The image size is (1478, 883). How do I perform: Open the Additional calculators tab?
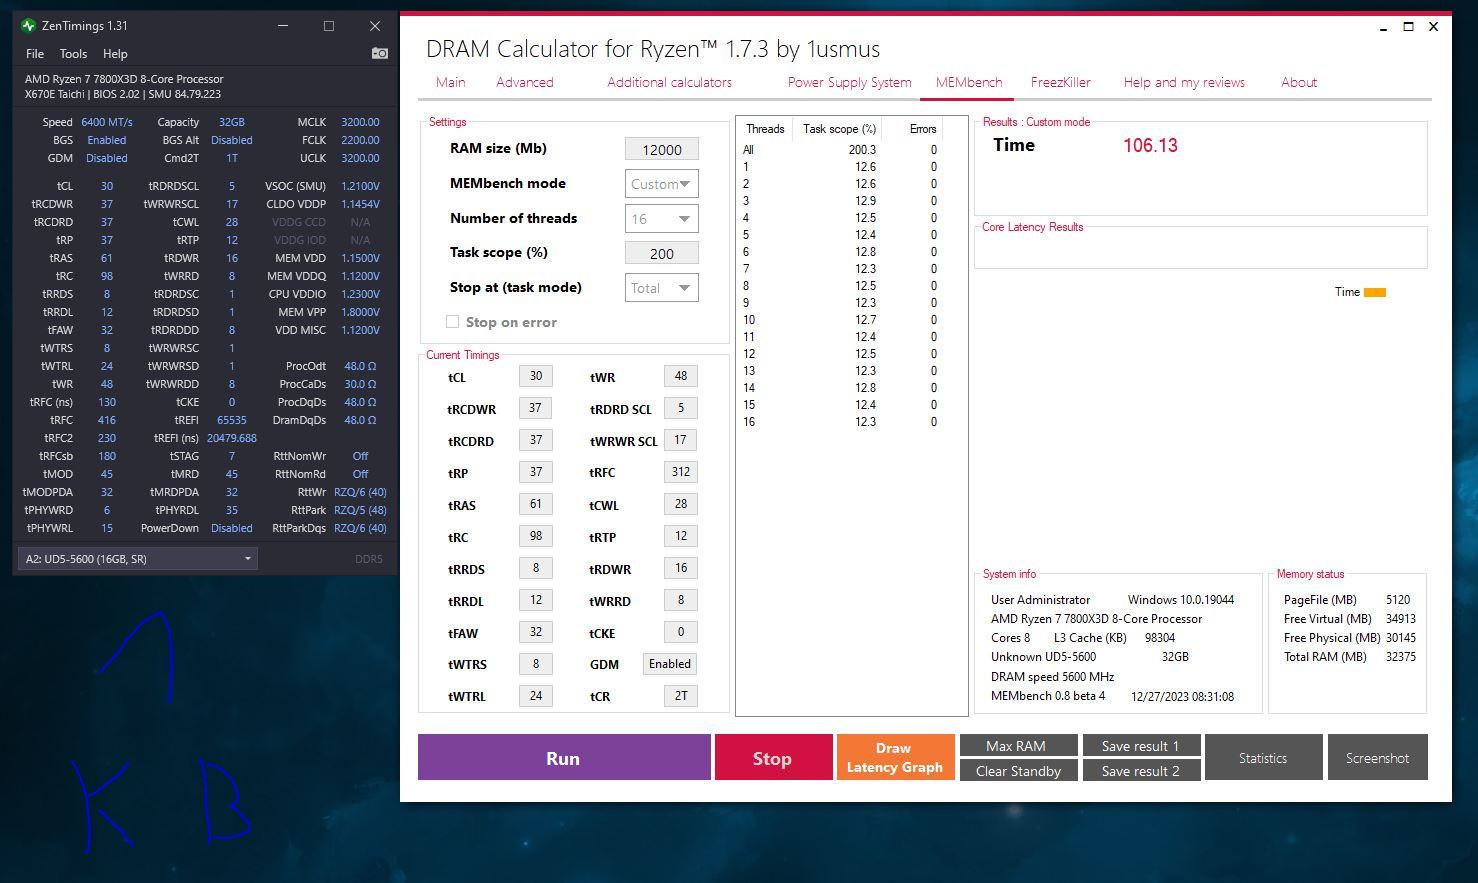(x=669, y=82)
